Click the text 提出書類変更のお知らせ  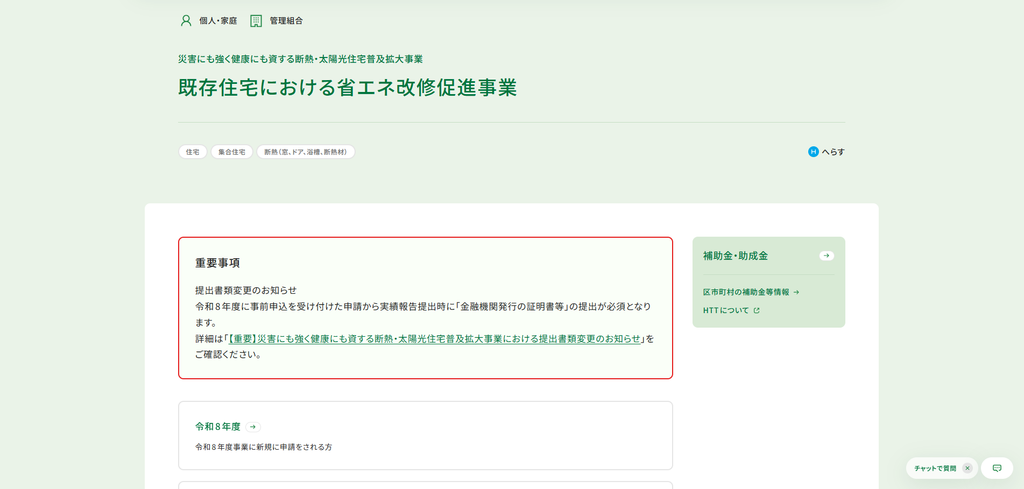pyautogui.click(x=246, y=291)
